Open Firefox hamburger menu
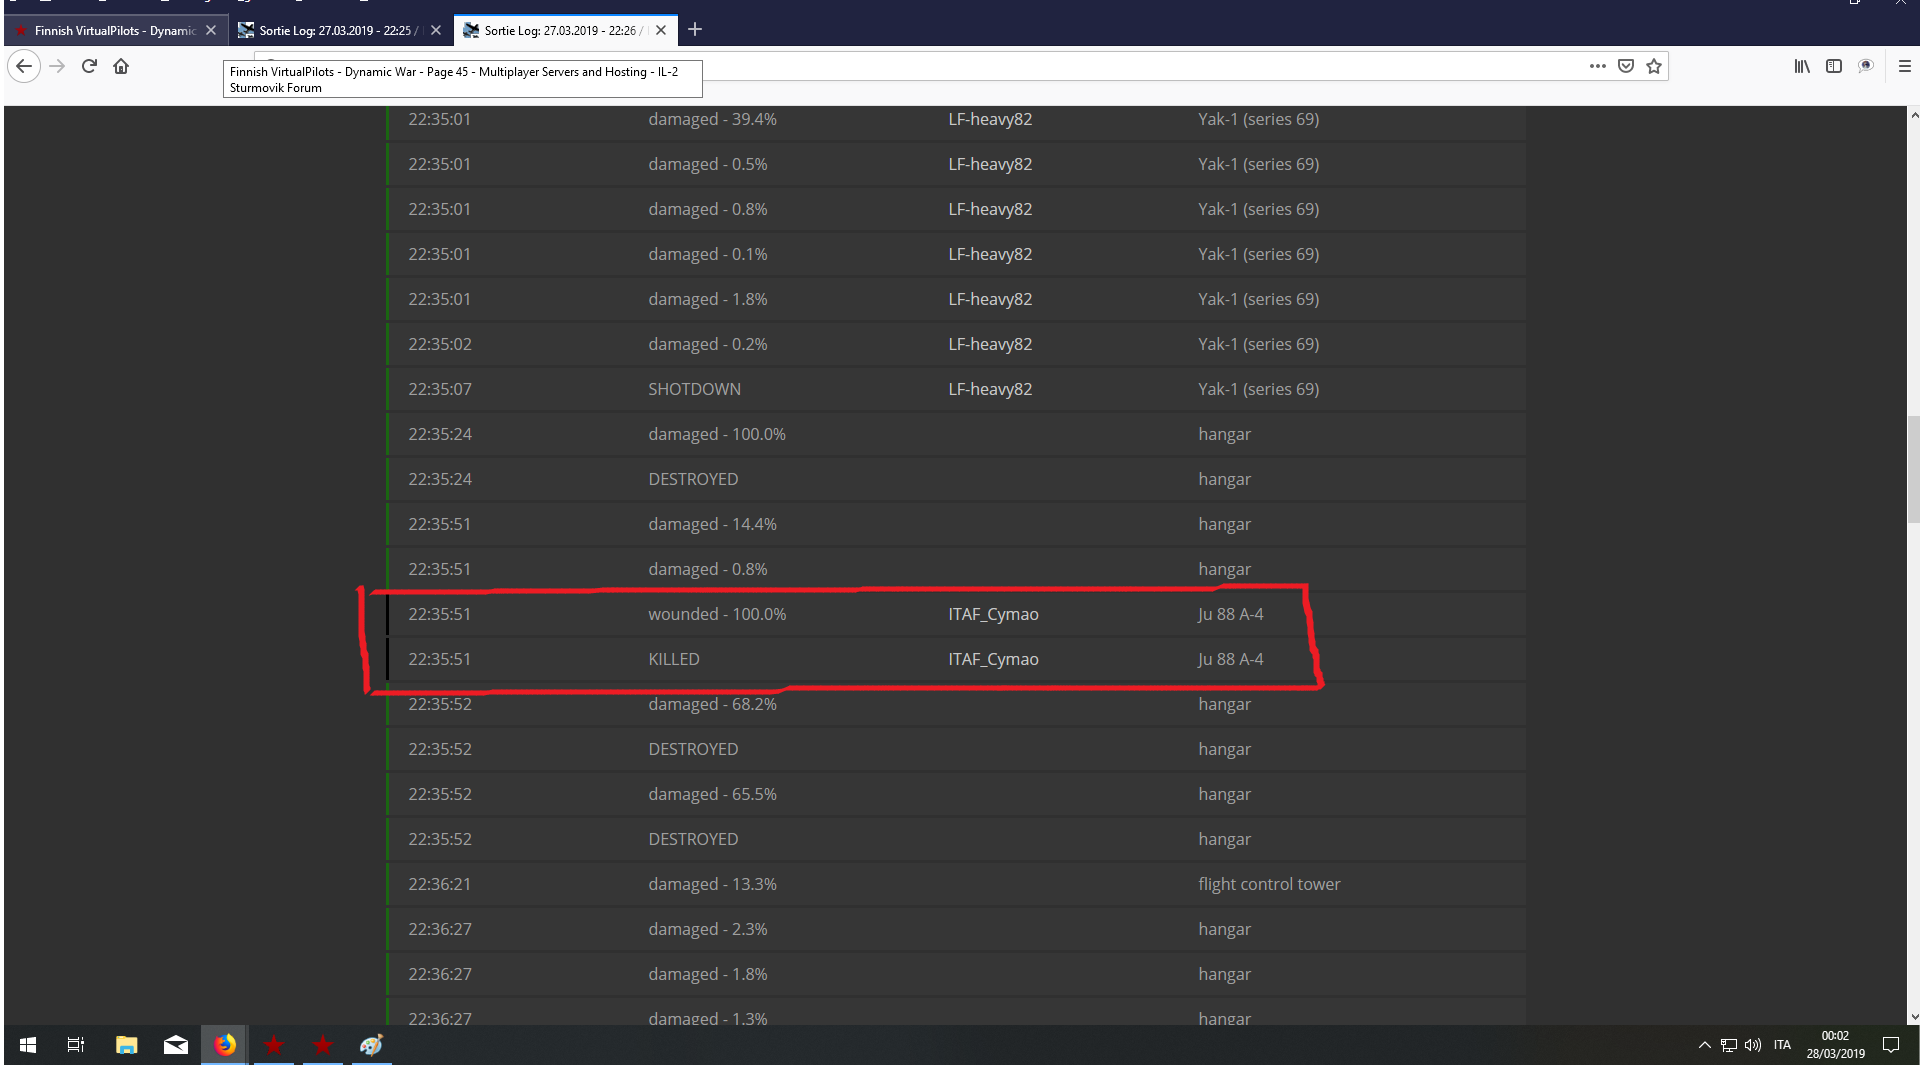The width and height of the screenshot is (1920, 1080). point(1904,66)
